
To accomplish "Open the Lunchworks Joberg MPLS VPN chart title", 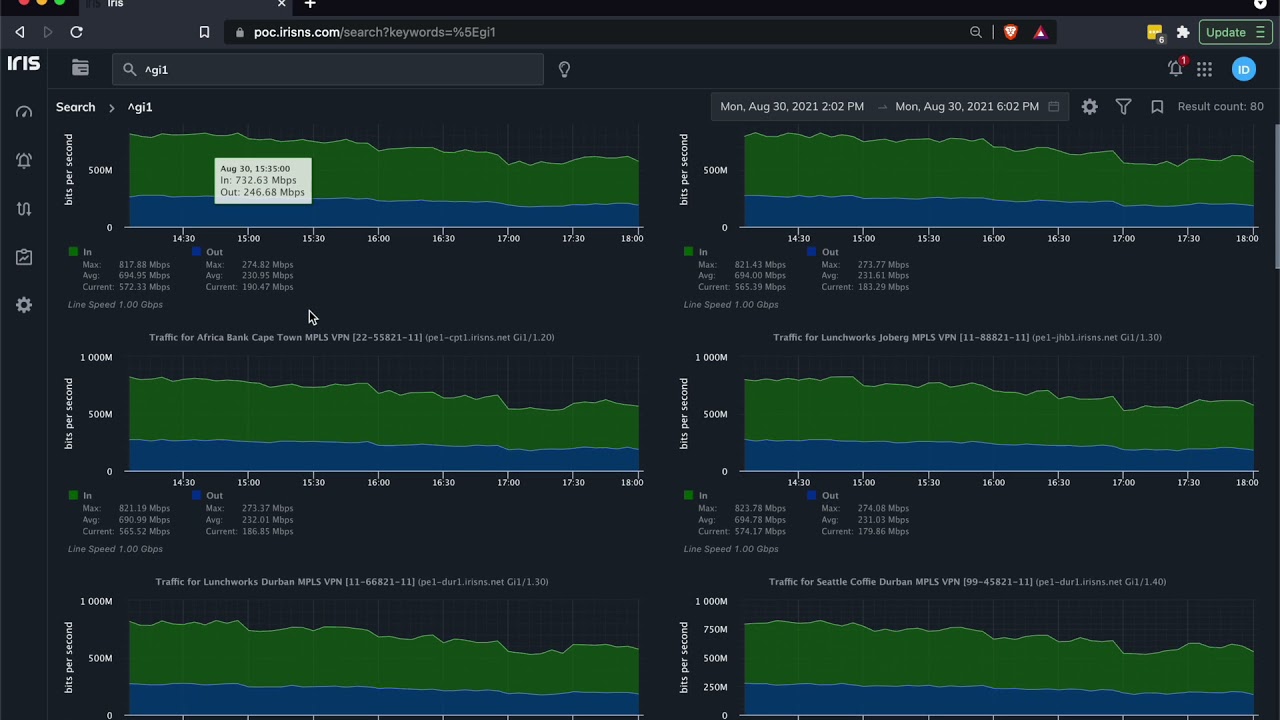I will [x=968, y=337].
